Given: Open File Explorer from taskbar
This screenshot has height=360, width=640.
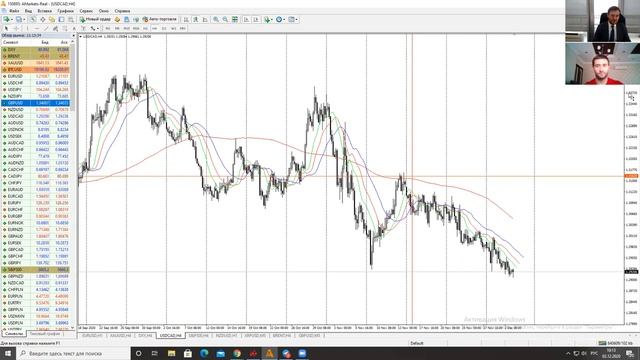Looking at the screenshot, I should point(171,353).
